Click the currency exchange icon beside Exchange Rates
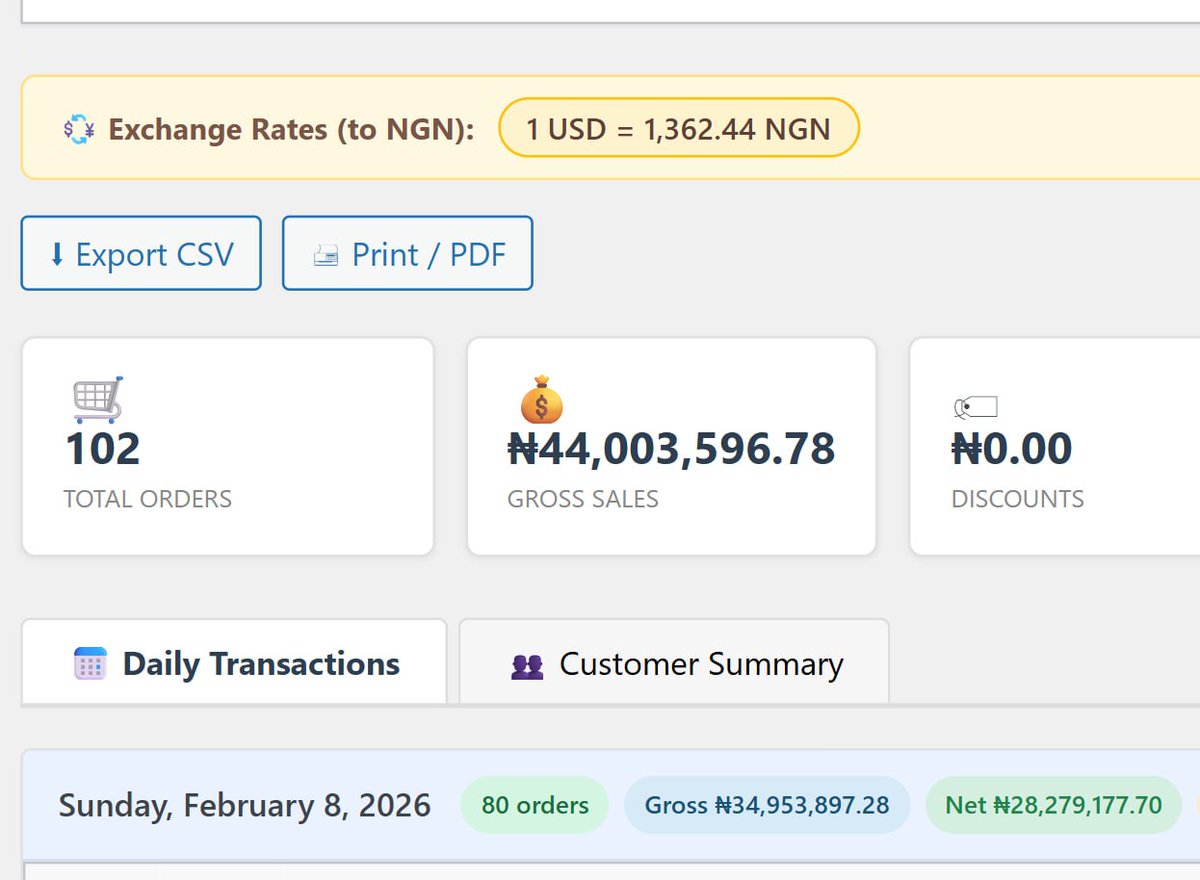Viewport: 1200px width, 880px height. pos(79,129)
